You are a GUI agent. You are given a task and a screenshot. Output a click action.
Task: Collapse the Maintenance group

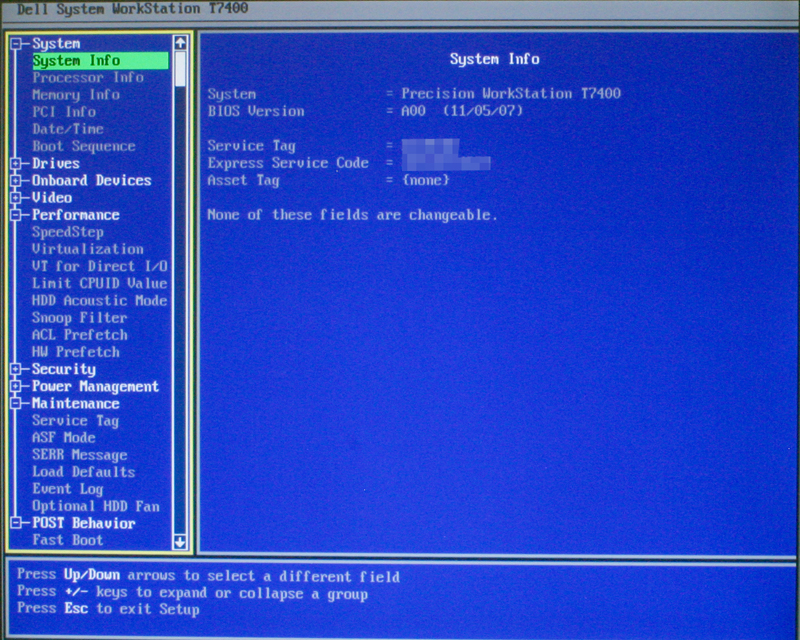click(16, 403)
